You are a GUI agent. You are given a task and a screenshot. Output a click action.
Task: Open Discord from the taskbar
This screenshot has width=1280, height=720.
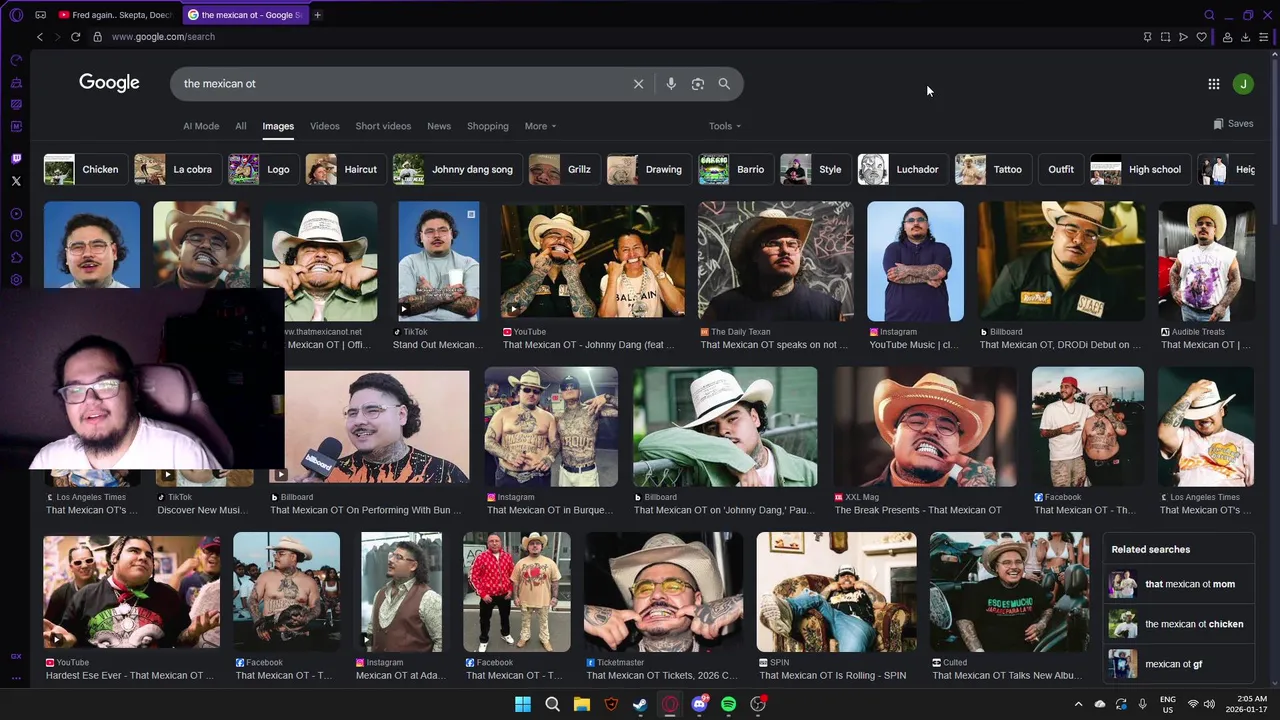[699, 704]
